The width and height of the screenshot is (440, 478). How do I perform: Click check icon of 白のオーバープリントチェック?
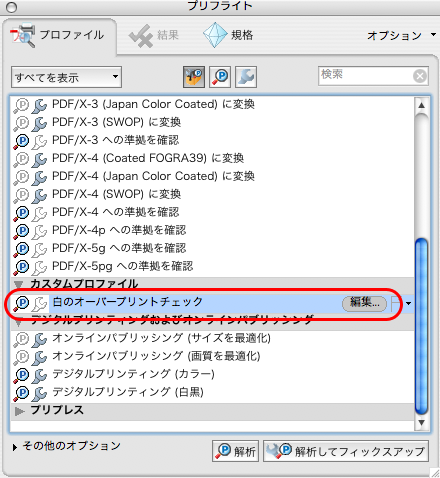pyautogui.click(x=21, y=303)
